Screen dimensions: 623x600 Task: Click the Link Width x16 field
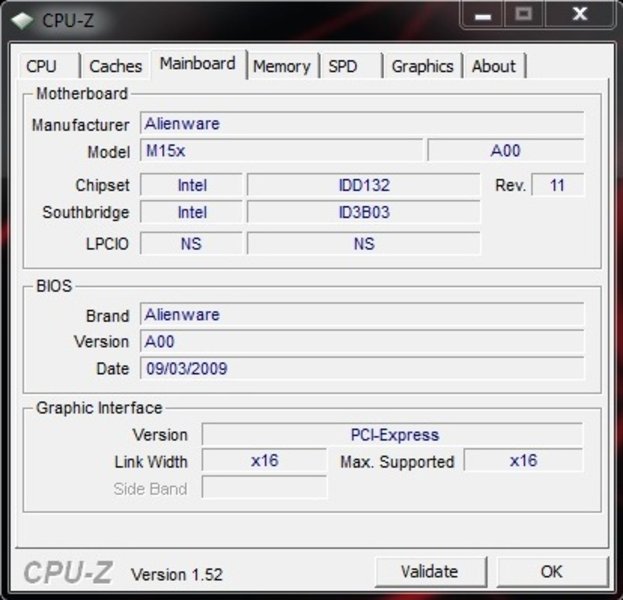[x=264, y=461]
